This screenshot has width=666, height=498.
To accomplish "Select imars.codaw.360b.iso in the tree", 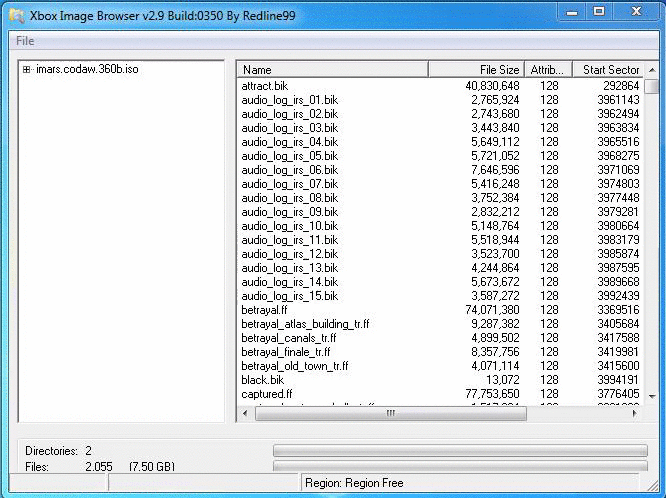I will pos(87,70).
